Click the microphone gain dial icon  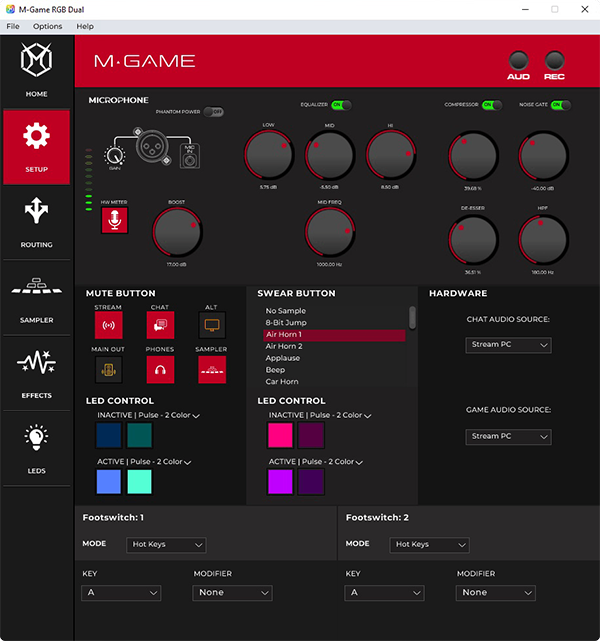(x=115, y=156)
